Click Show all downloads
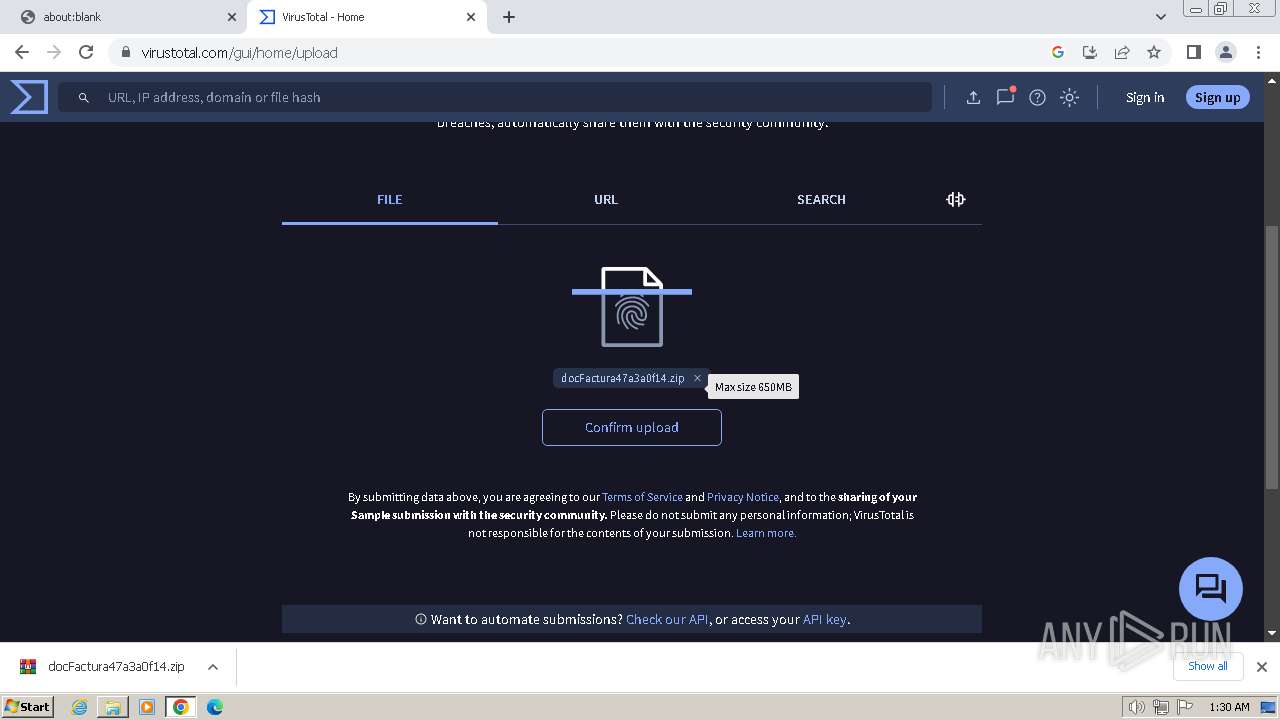 point(1208,666)
